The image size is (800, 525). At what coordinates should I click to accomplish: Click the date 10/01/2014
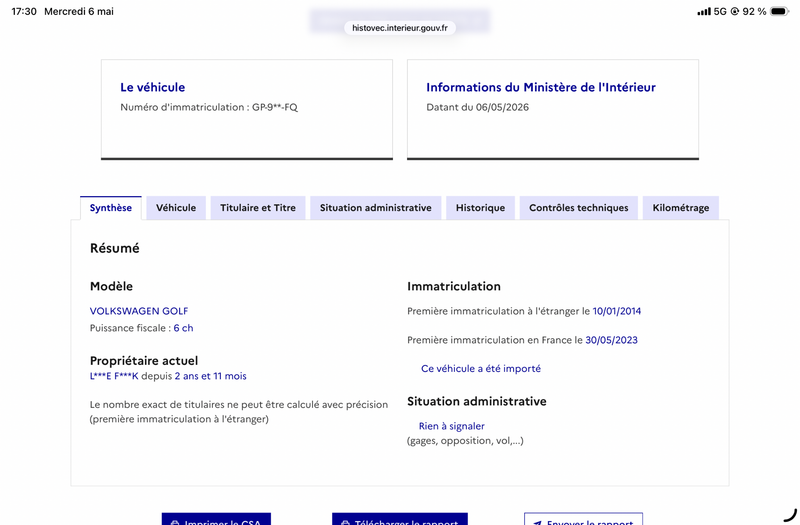(617, 311)
